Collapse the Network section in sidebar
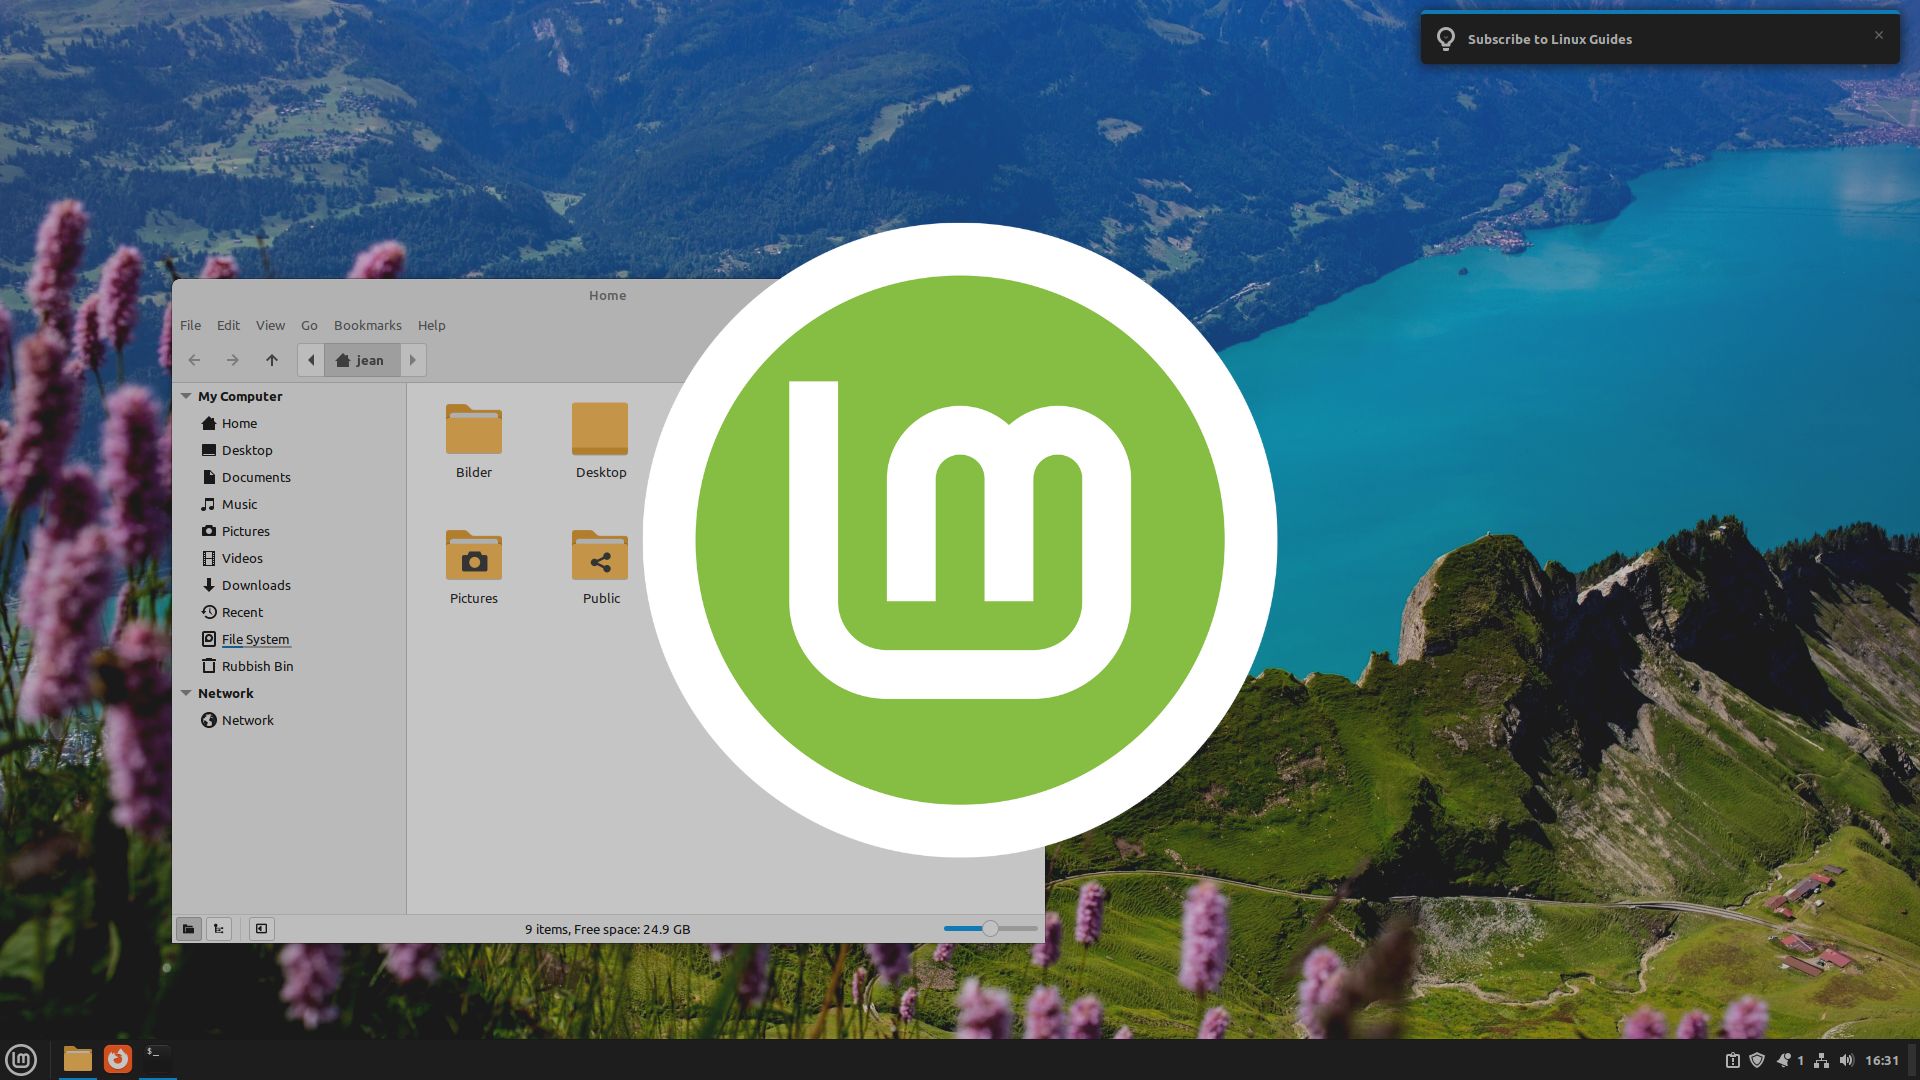The image size is (1920, 1080). pos(186,693)
